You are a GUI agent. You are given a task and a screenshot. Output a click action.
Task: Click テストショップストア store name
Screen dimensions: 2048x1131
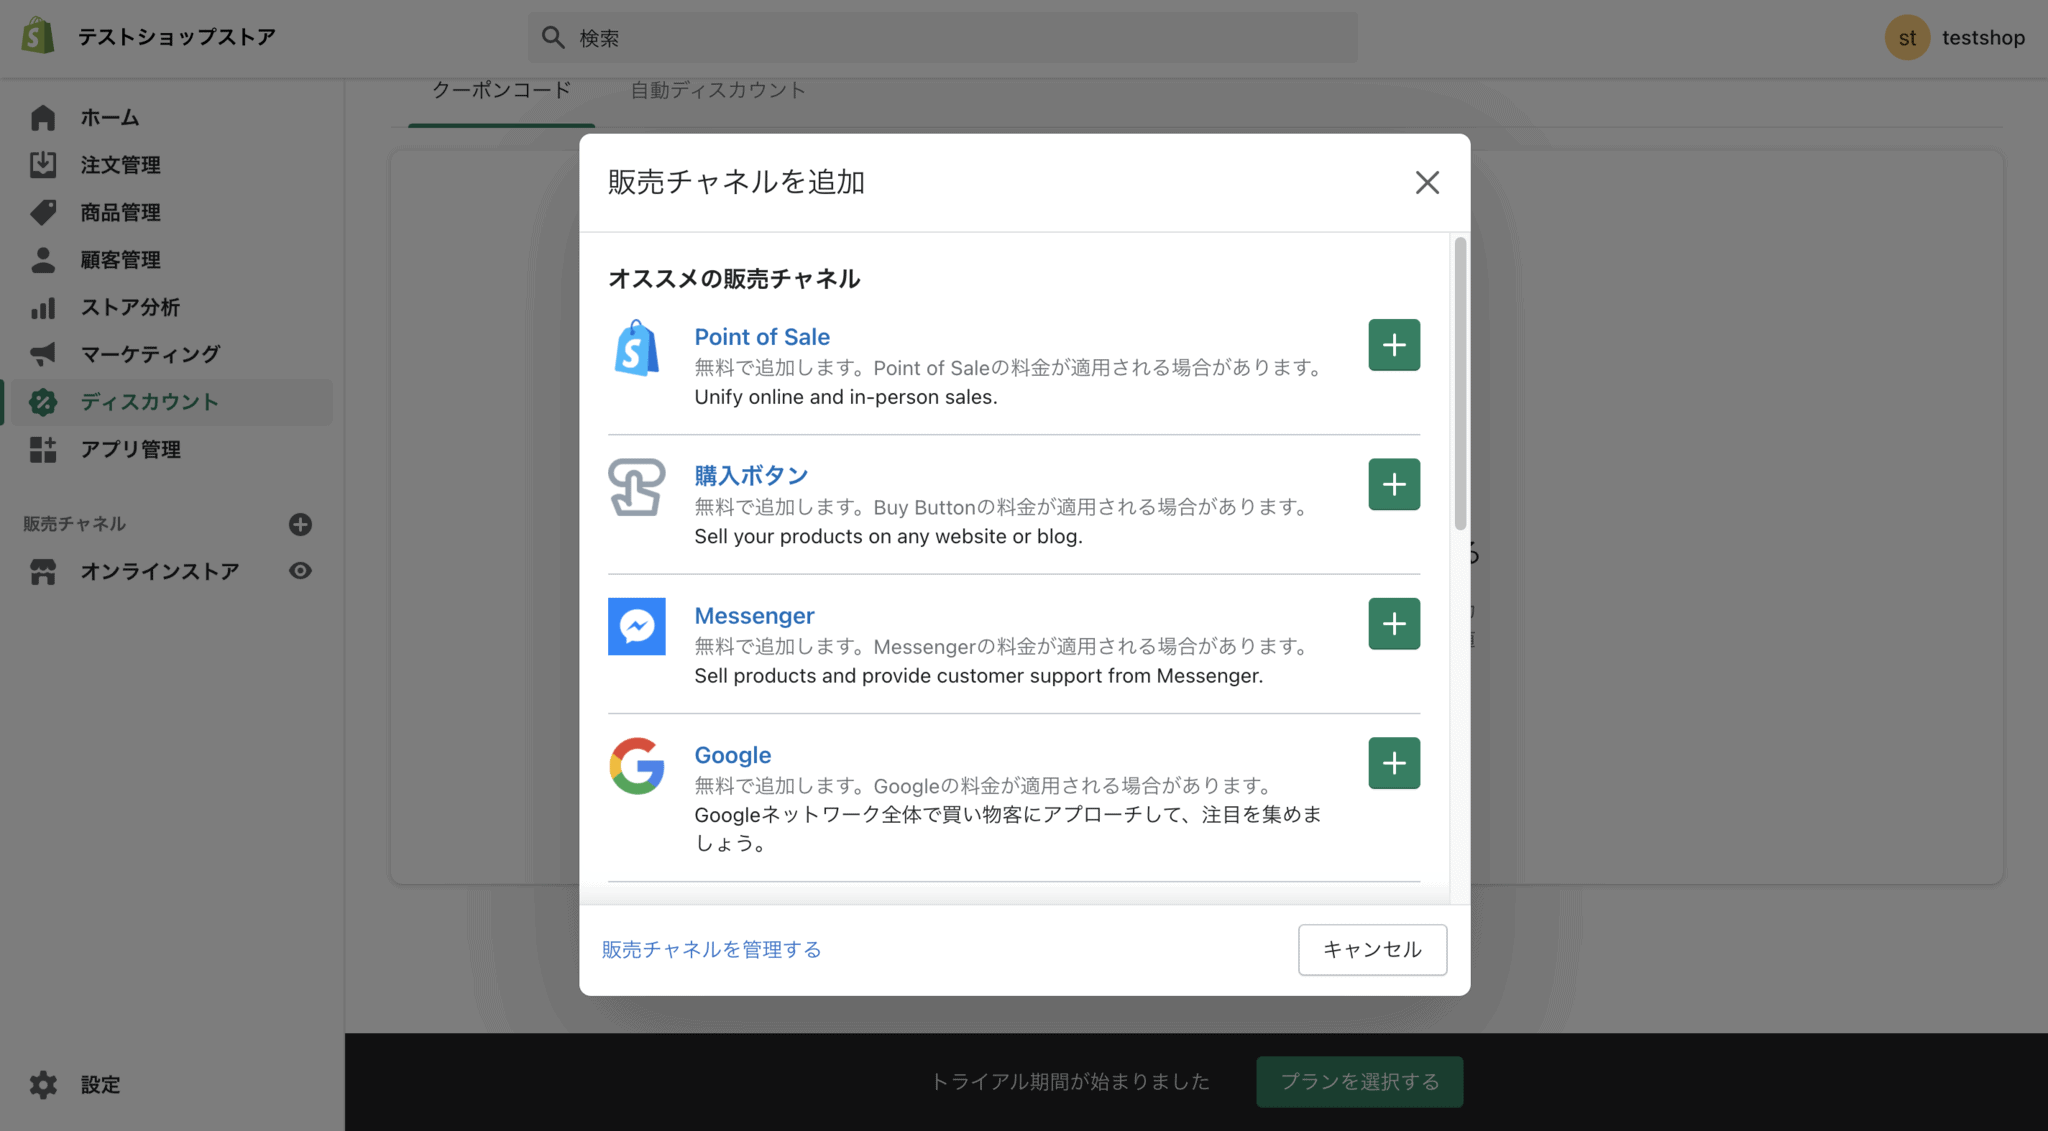tap(177, 37)
